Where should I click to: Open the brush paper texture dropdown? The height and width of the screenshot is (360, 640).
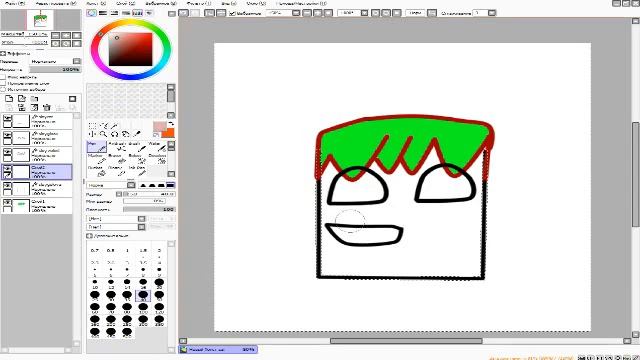click(141, 227)
